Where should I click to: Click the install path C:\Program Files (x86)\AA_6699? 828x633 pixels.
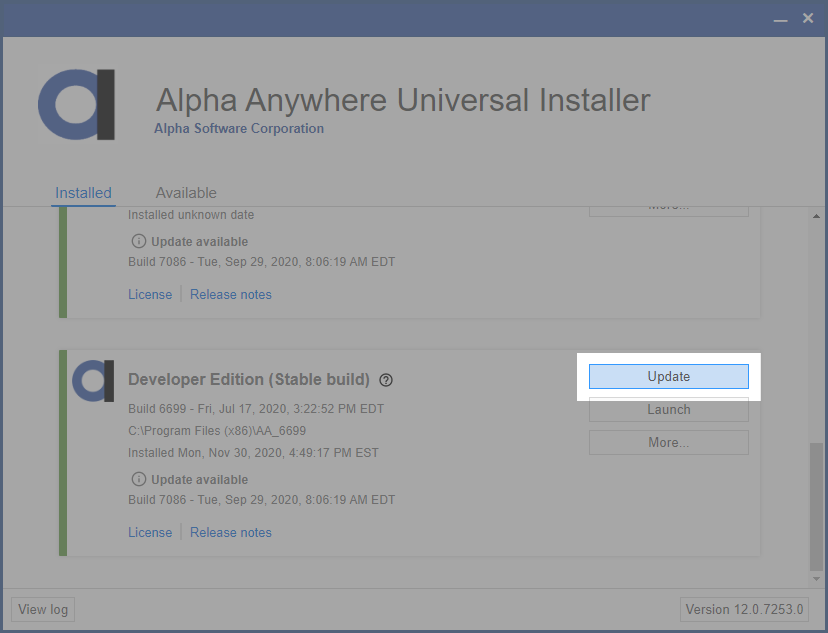(217, 431)
